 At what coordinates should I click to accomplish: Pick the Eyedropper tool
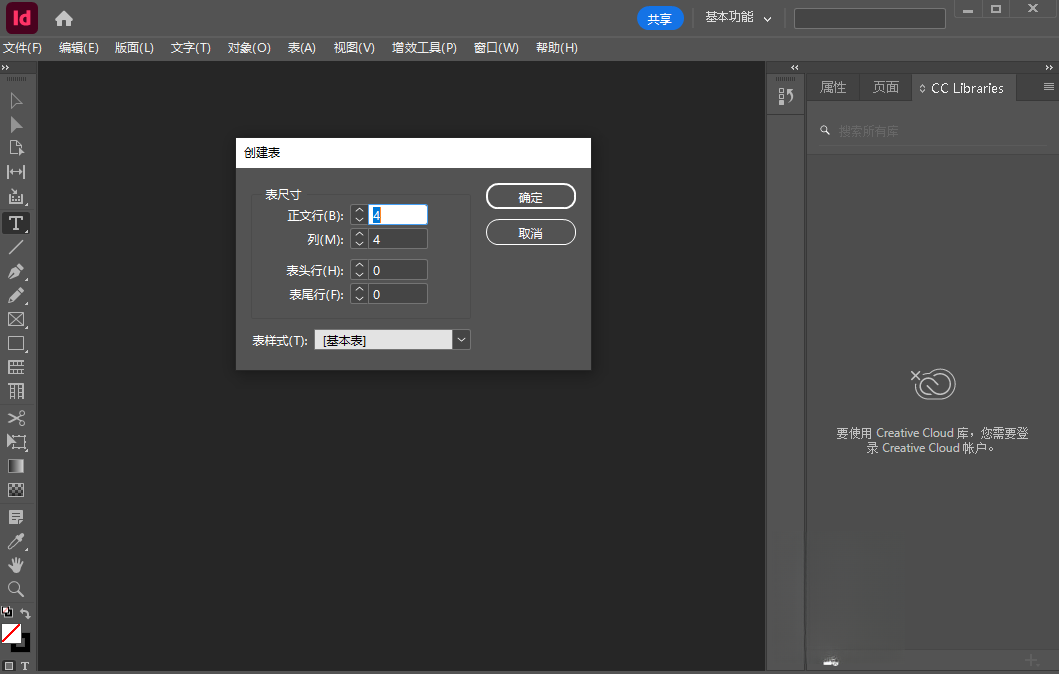(16, 541)
